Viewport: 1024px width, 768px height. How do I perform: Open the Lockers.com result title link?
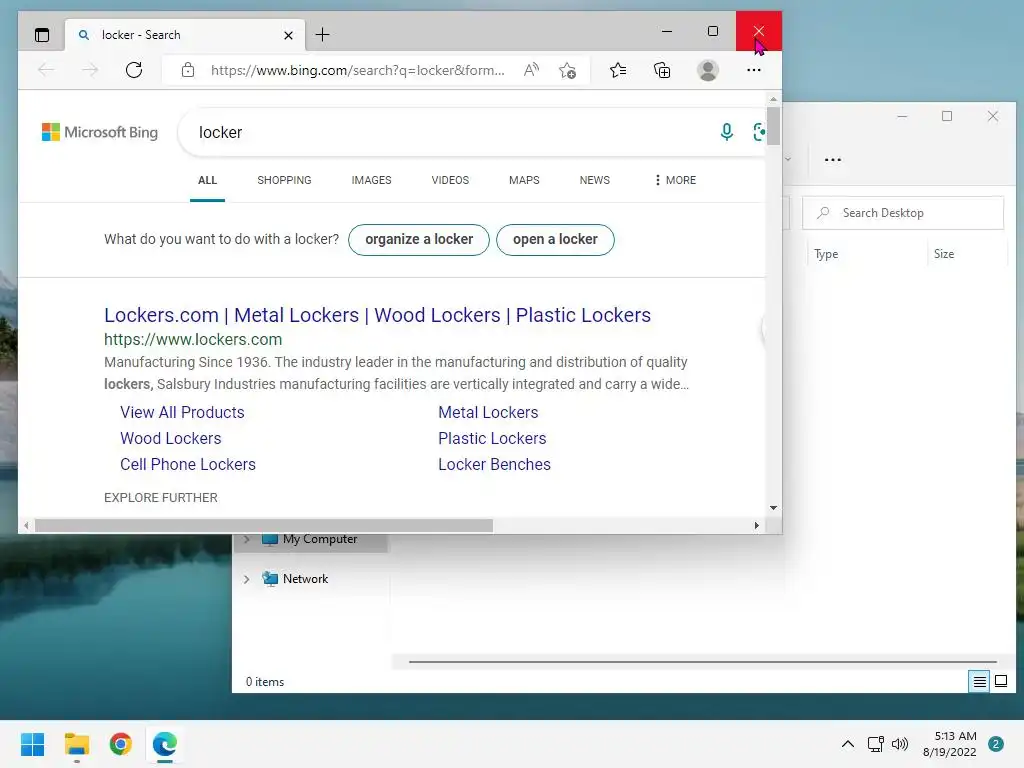377,315
